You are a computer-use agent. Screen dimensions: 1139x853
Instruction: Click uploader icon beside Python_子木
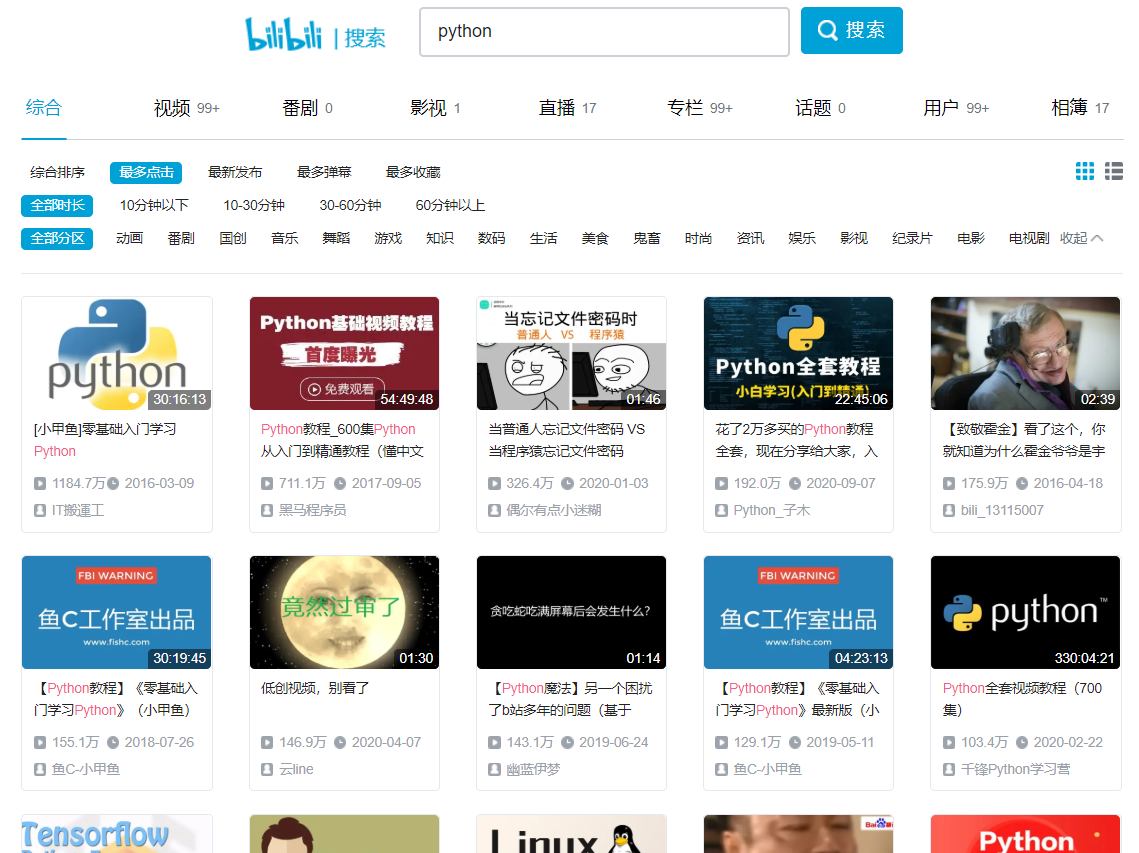(721, 511)
